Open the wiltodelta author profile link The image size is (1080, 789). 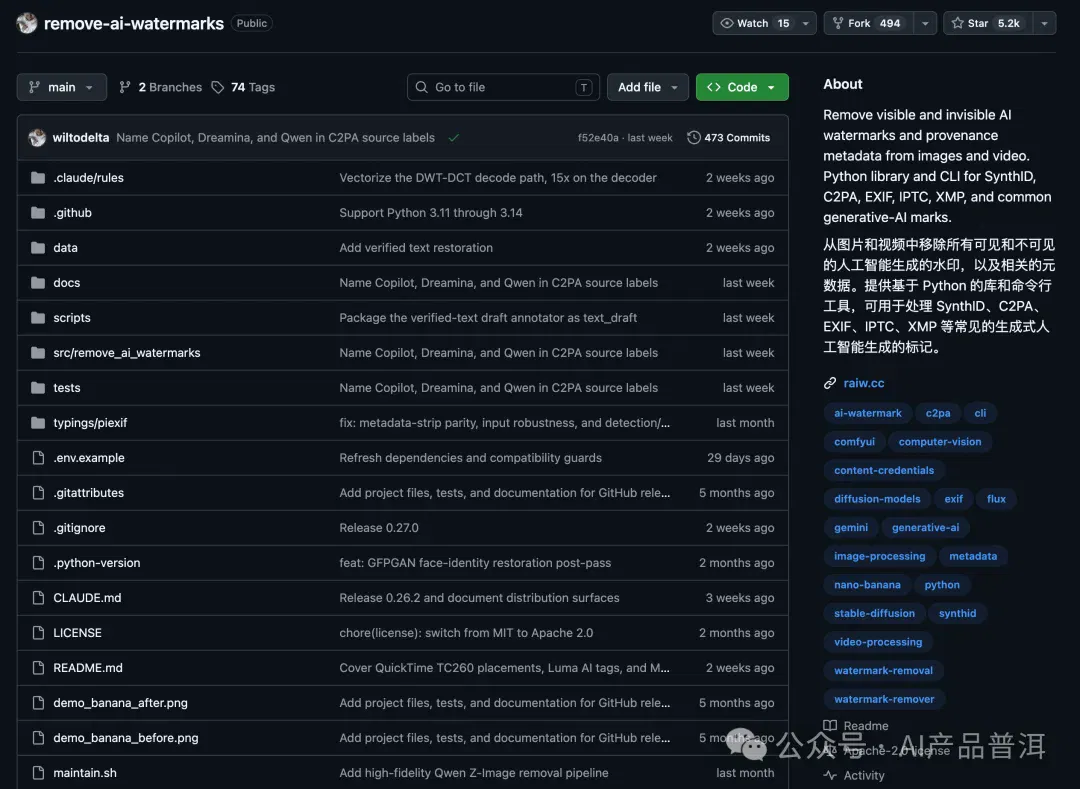(81, 138)
